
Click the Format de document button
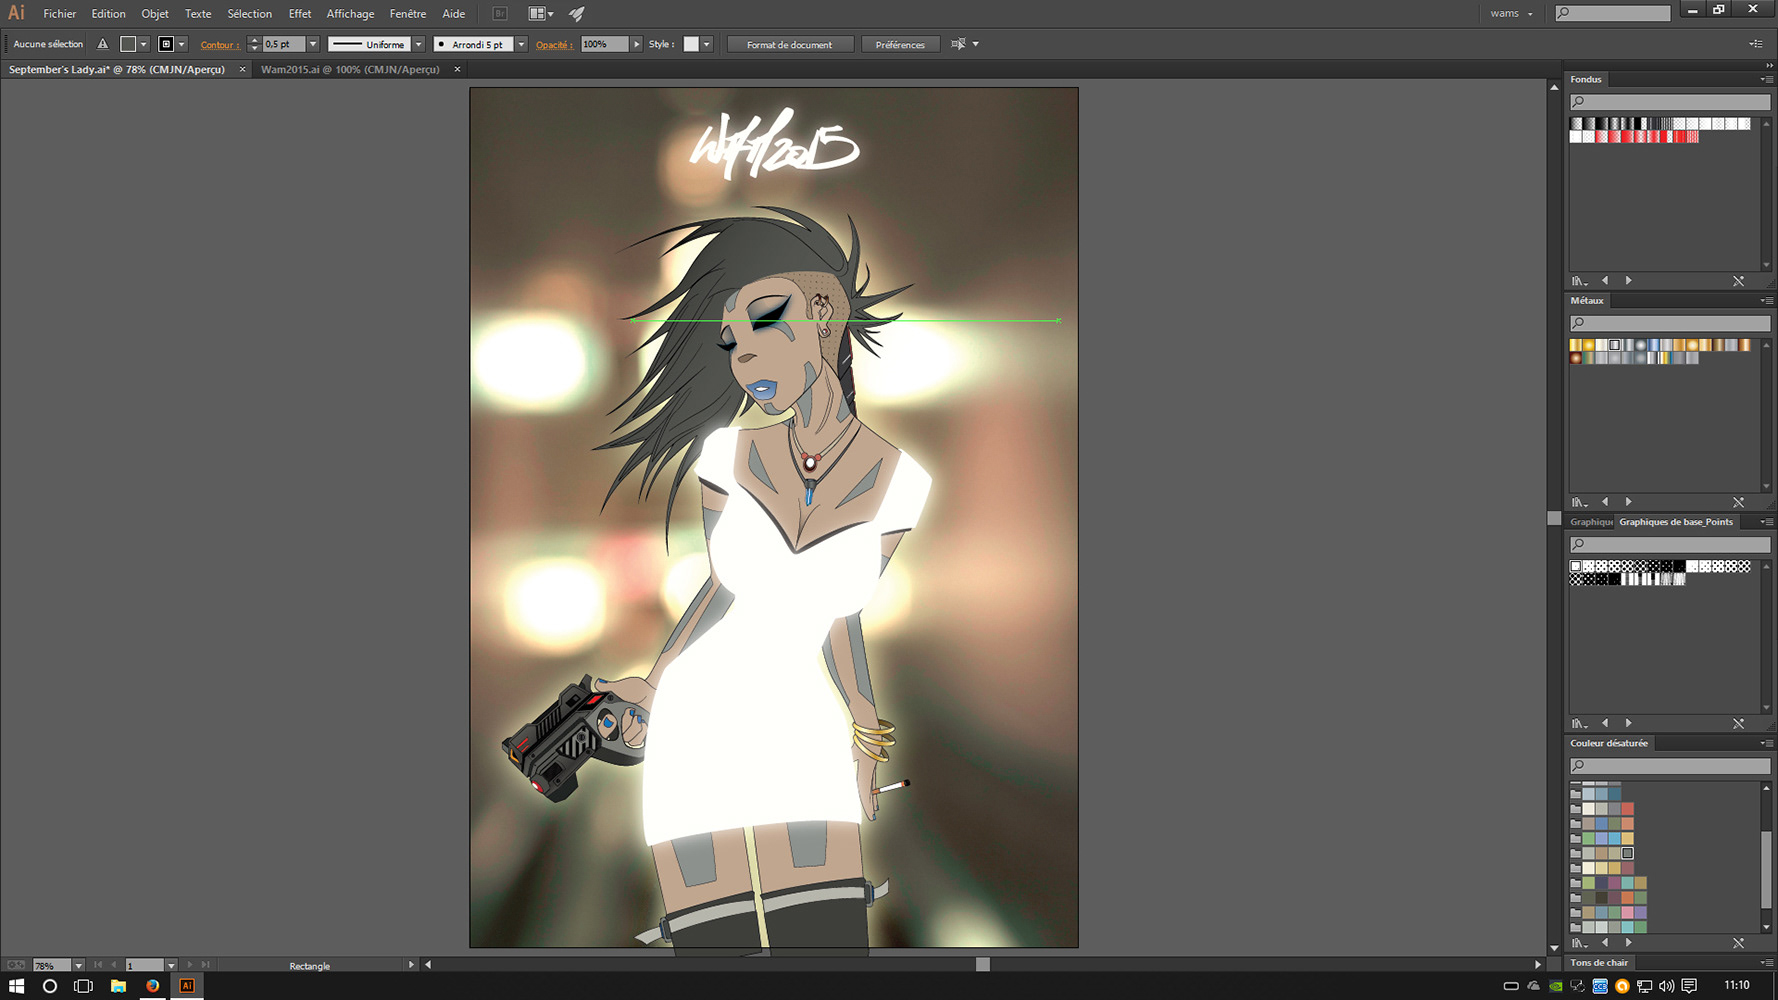789,44
